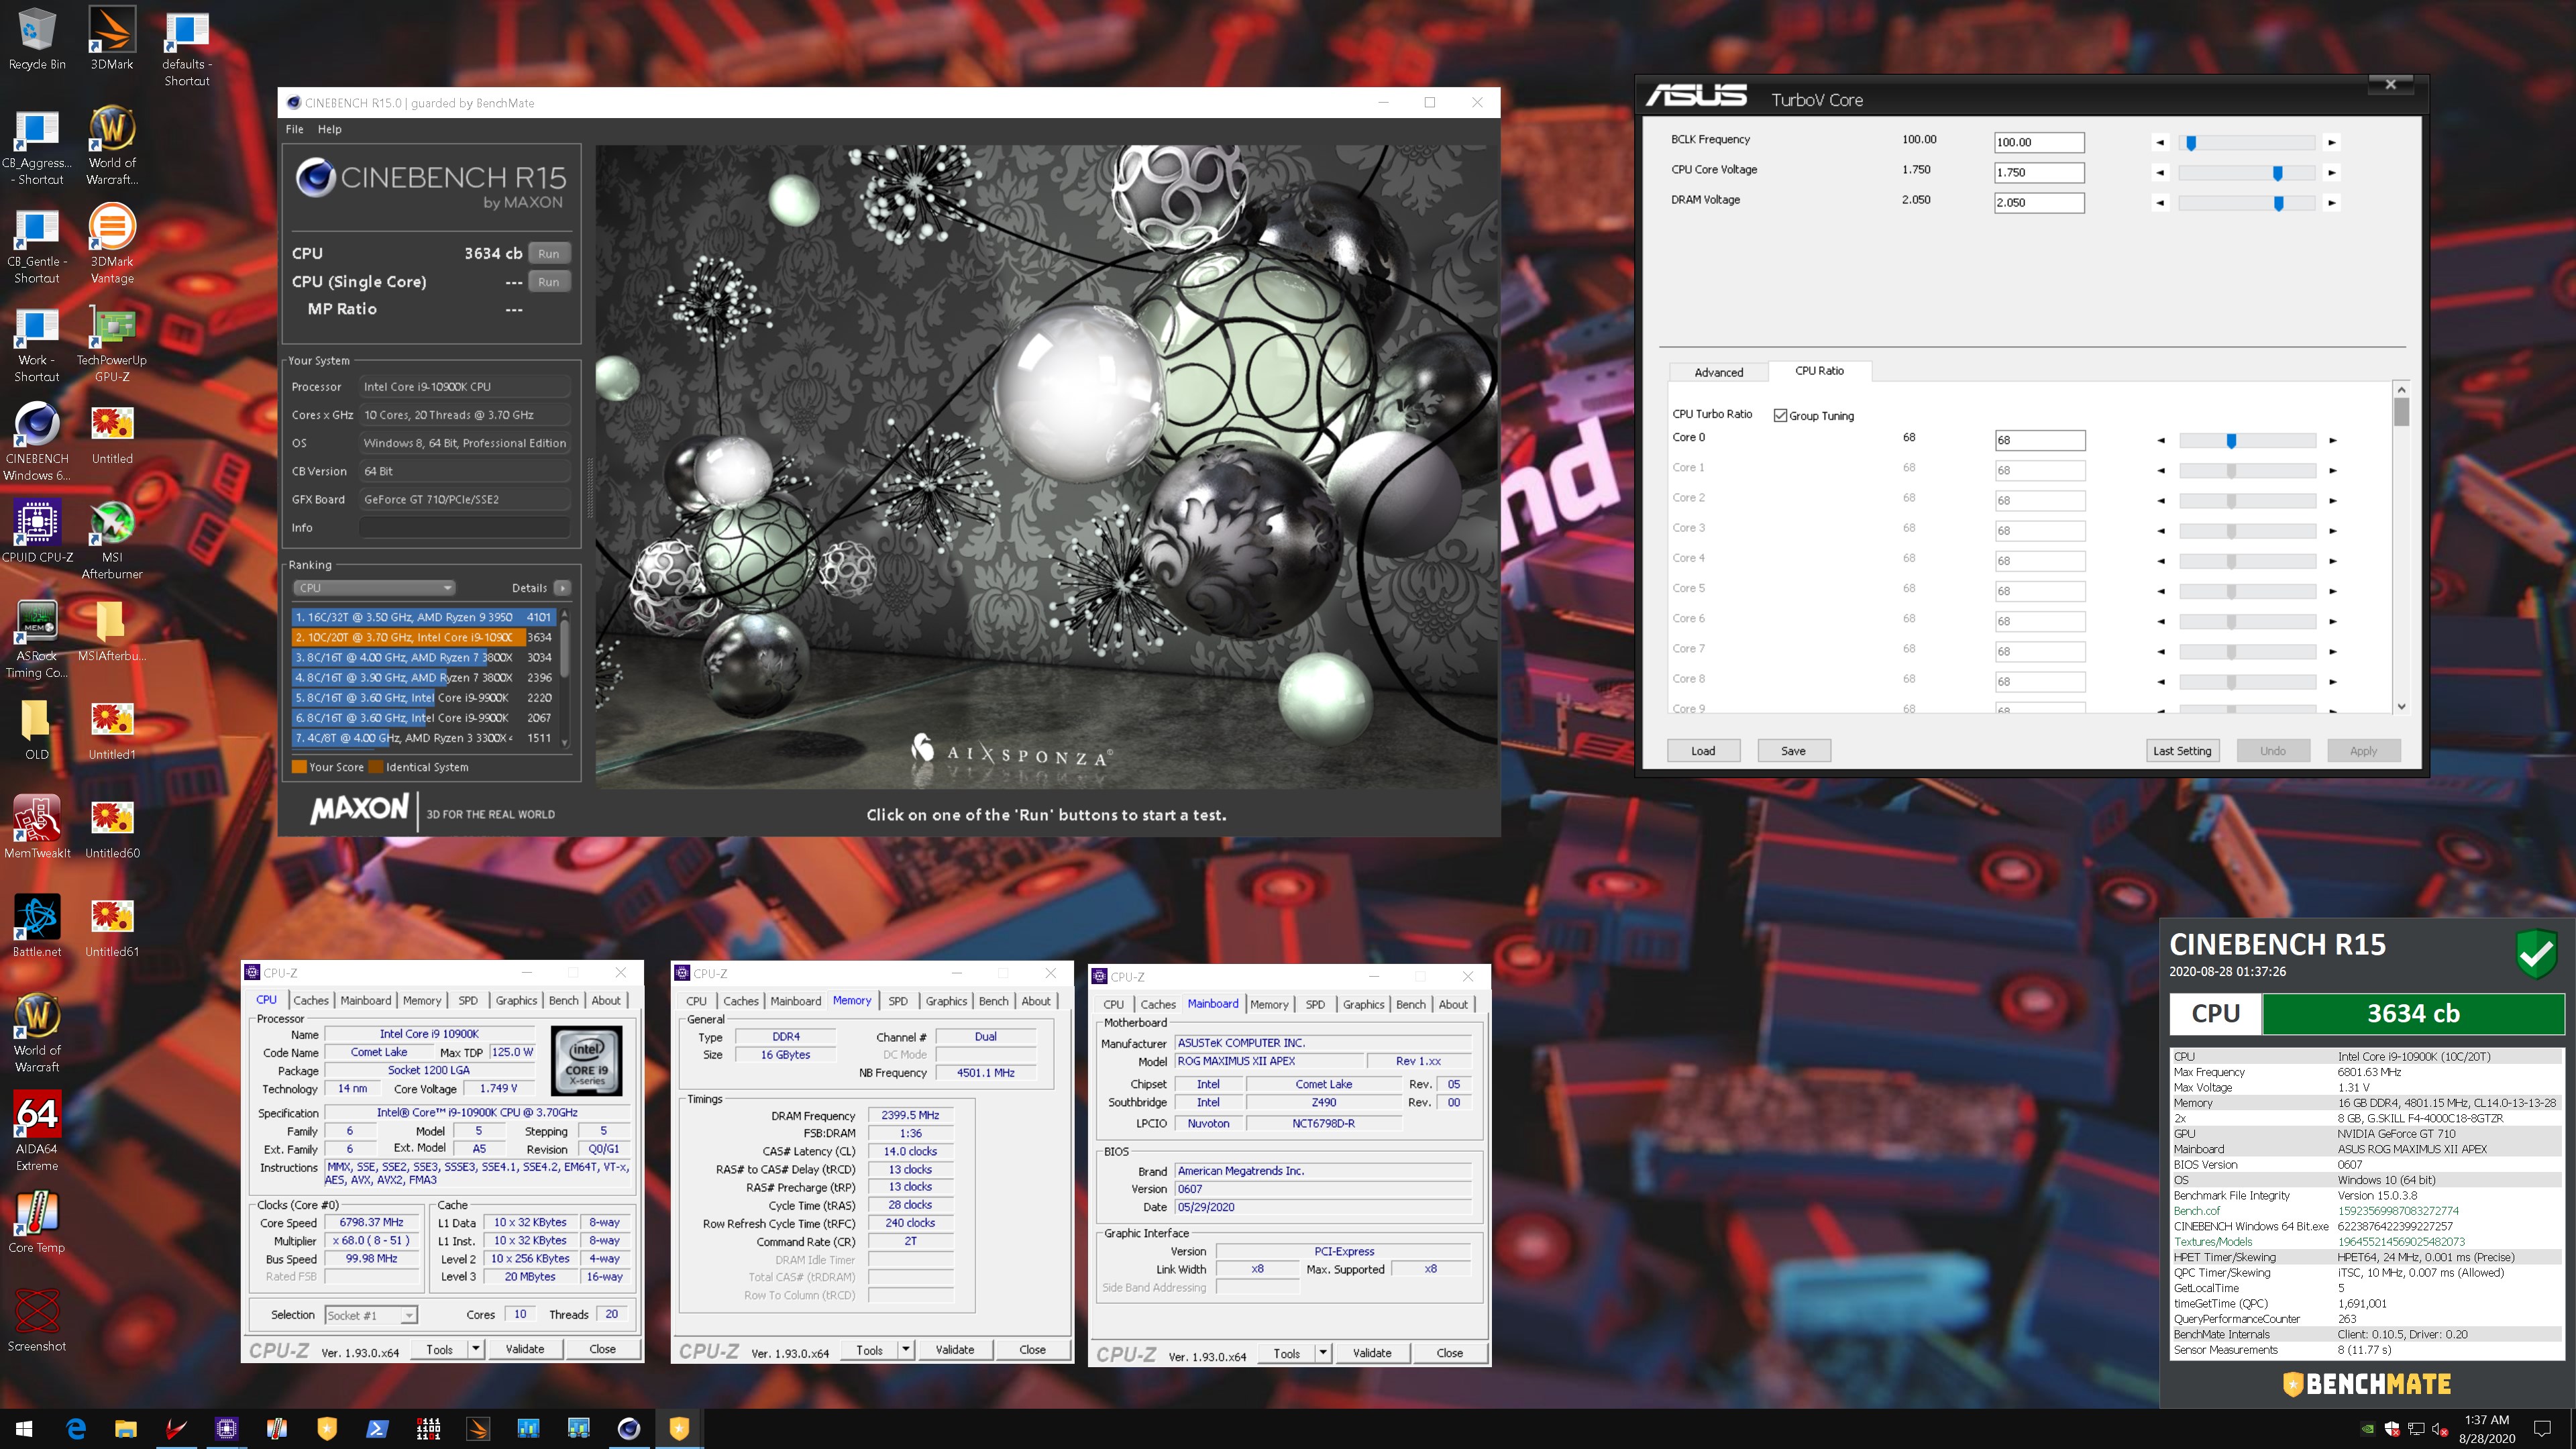2576x1449 pixels.
Task: Open the Help menu in Cinebench
Action: point(330,129)
